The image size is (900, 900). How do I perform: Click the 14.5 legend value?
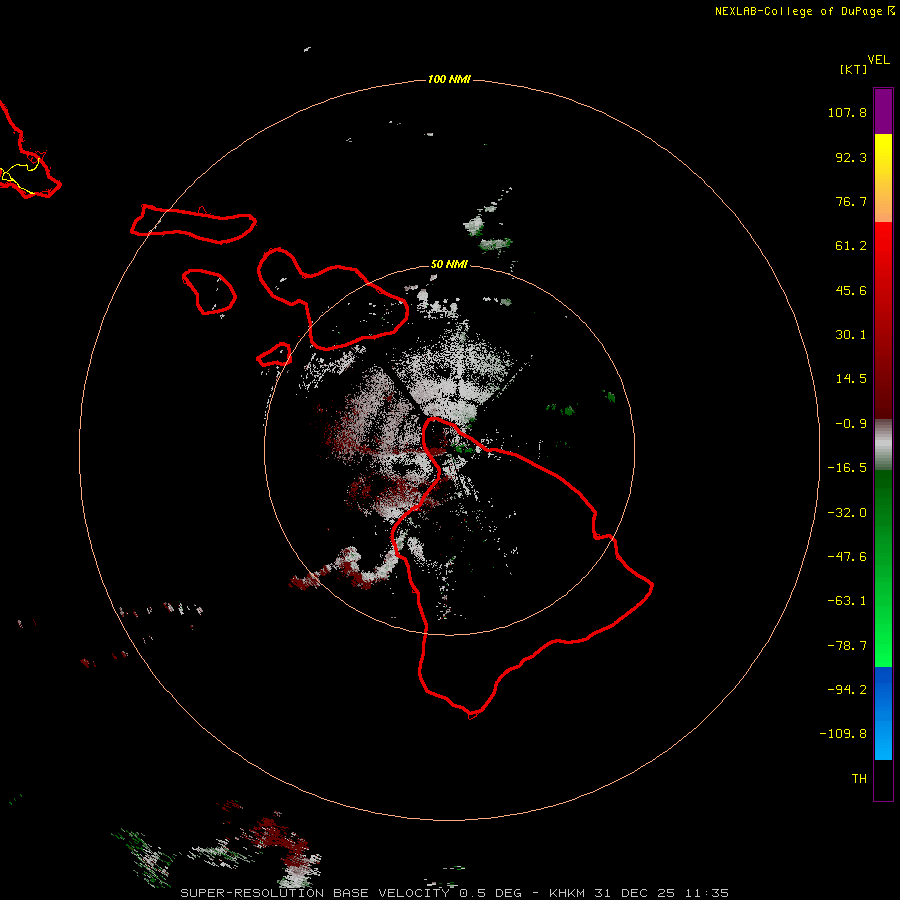click(851, 379)
